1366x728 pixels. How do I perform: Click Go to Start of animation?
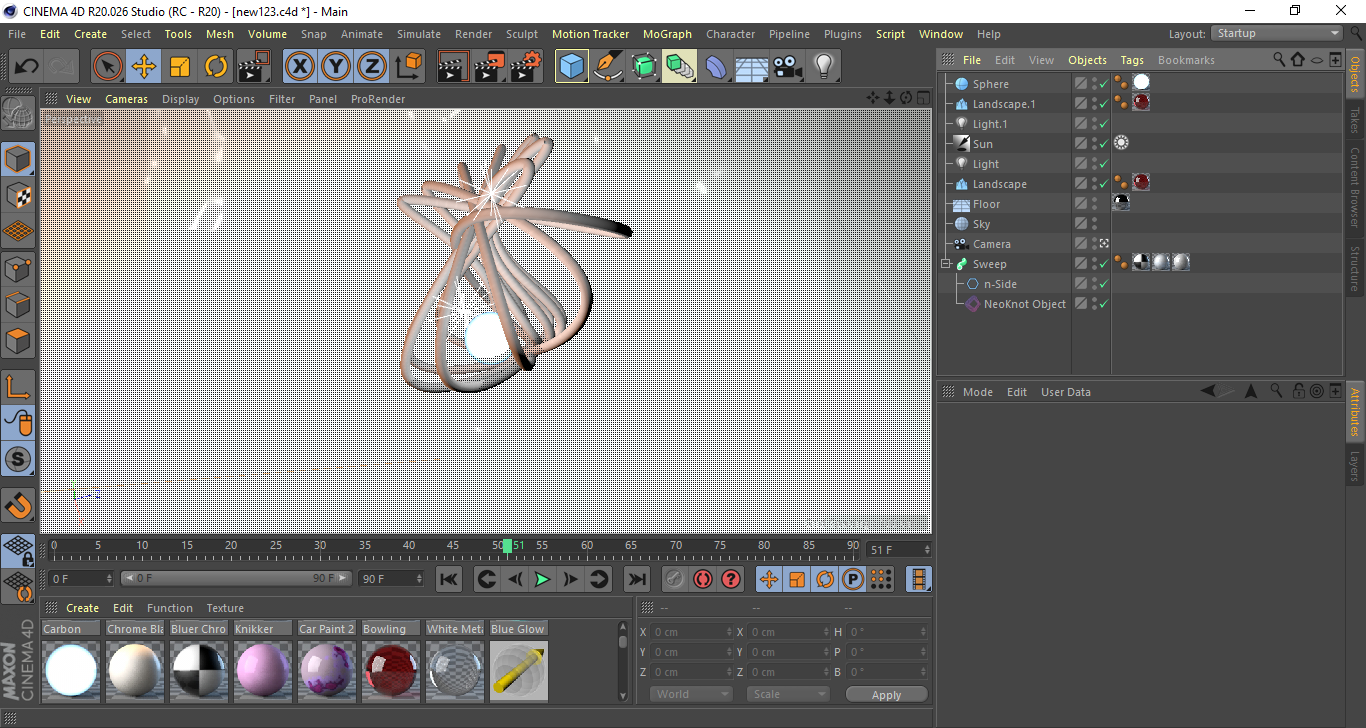point(449,579)
